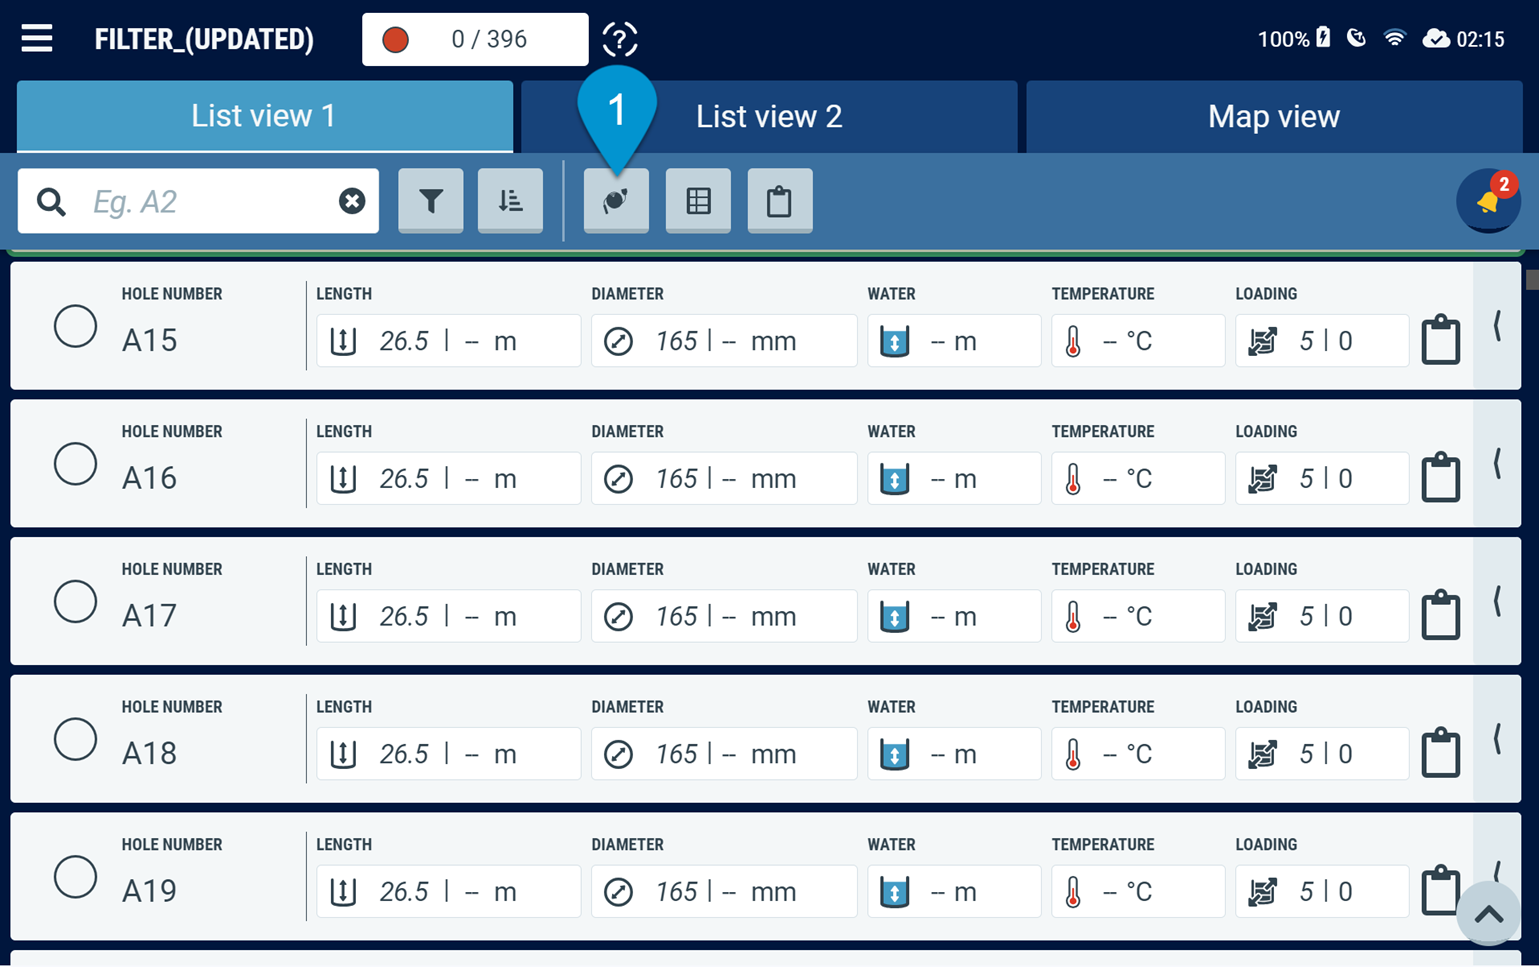
Task: Click the scroll-to-top arrow button
Action: 1488,914
